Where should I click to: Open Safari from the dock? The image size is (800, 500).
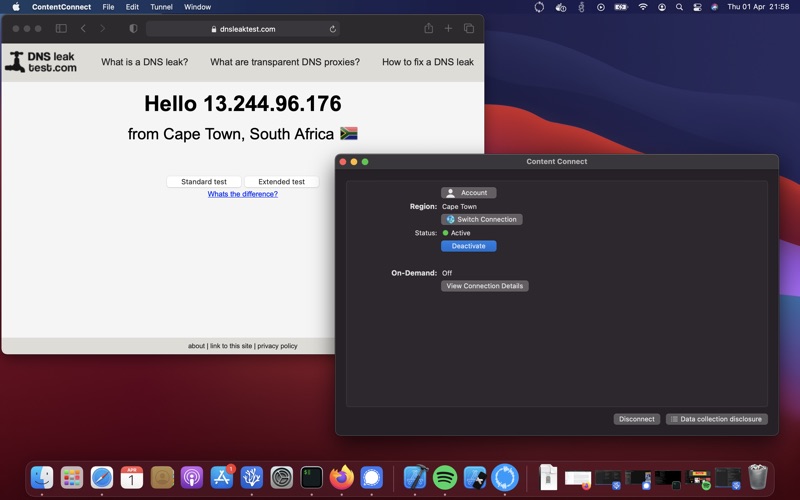tap(102, 478)
